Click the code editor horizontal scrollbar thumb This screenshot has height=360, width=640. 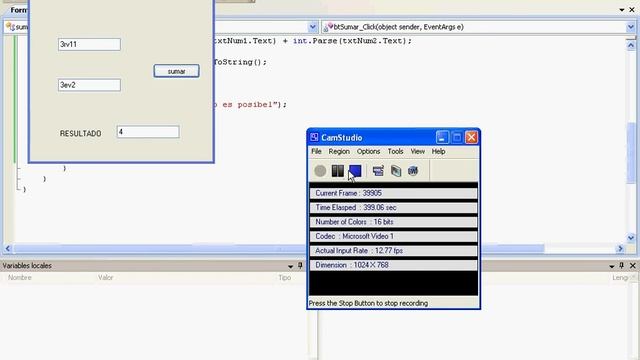click(279, 248)
